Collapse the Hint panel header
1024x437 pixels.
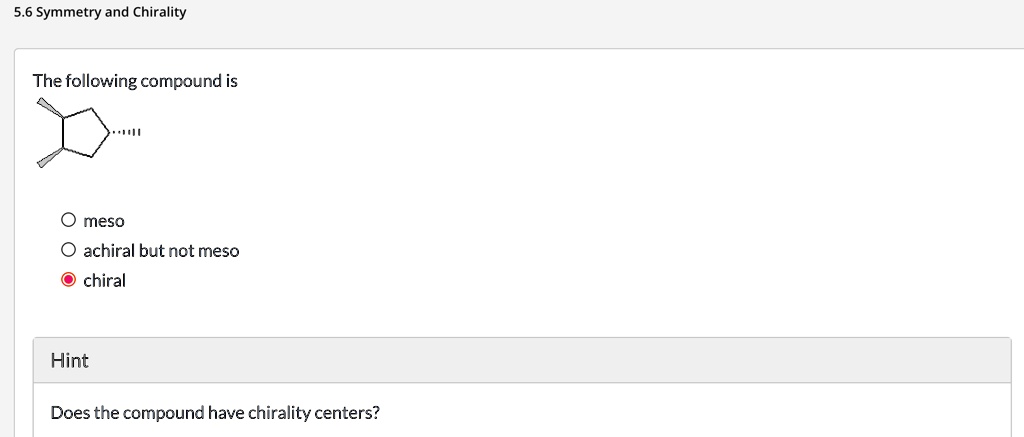pos(521,360)
